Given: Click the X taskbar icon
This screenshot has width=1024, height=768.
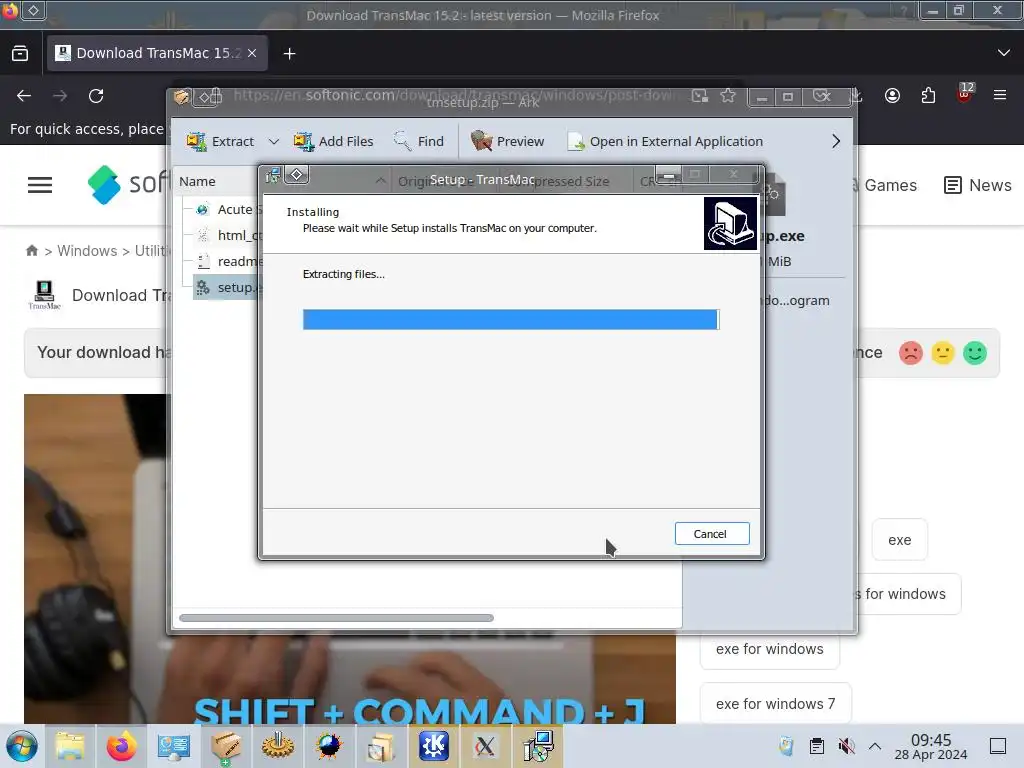Looking at the screenshot, I should [x=485, y=746].
